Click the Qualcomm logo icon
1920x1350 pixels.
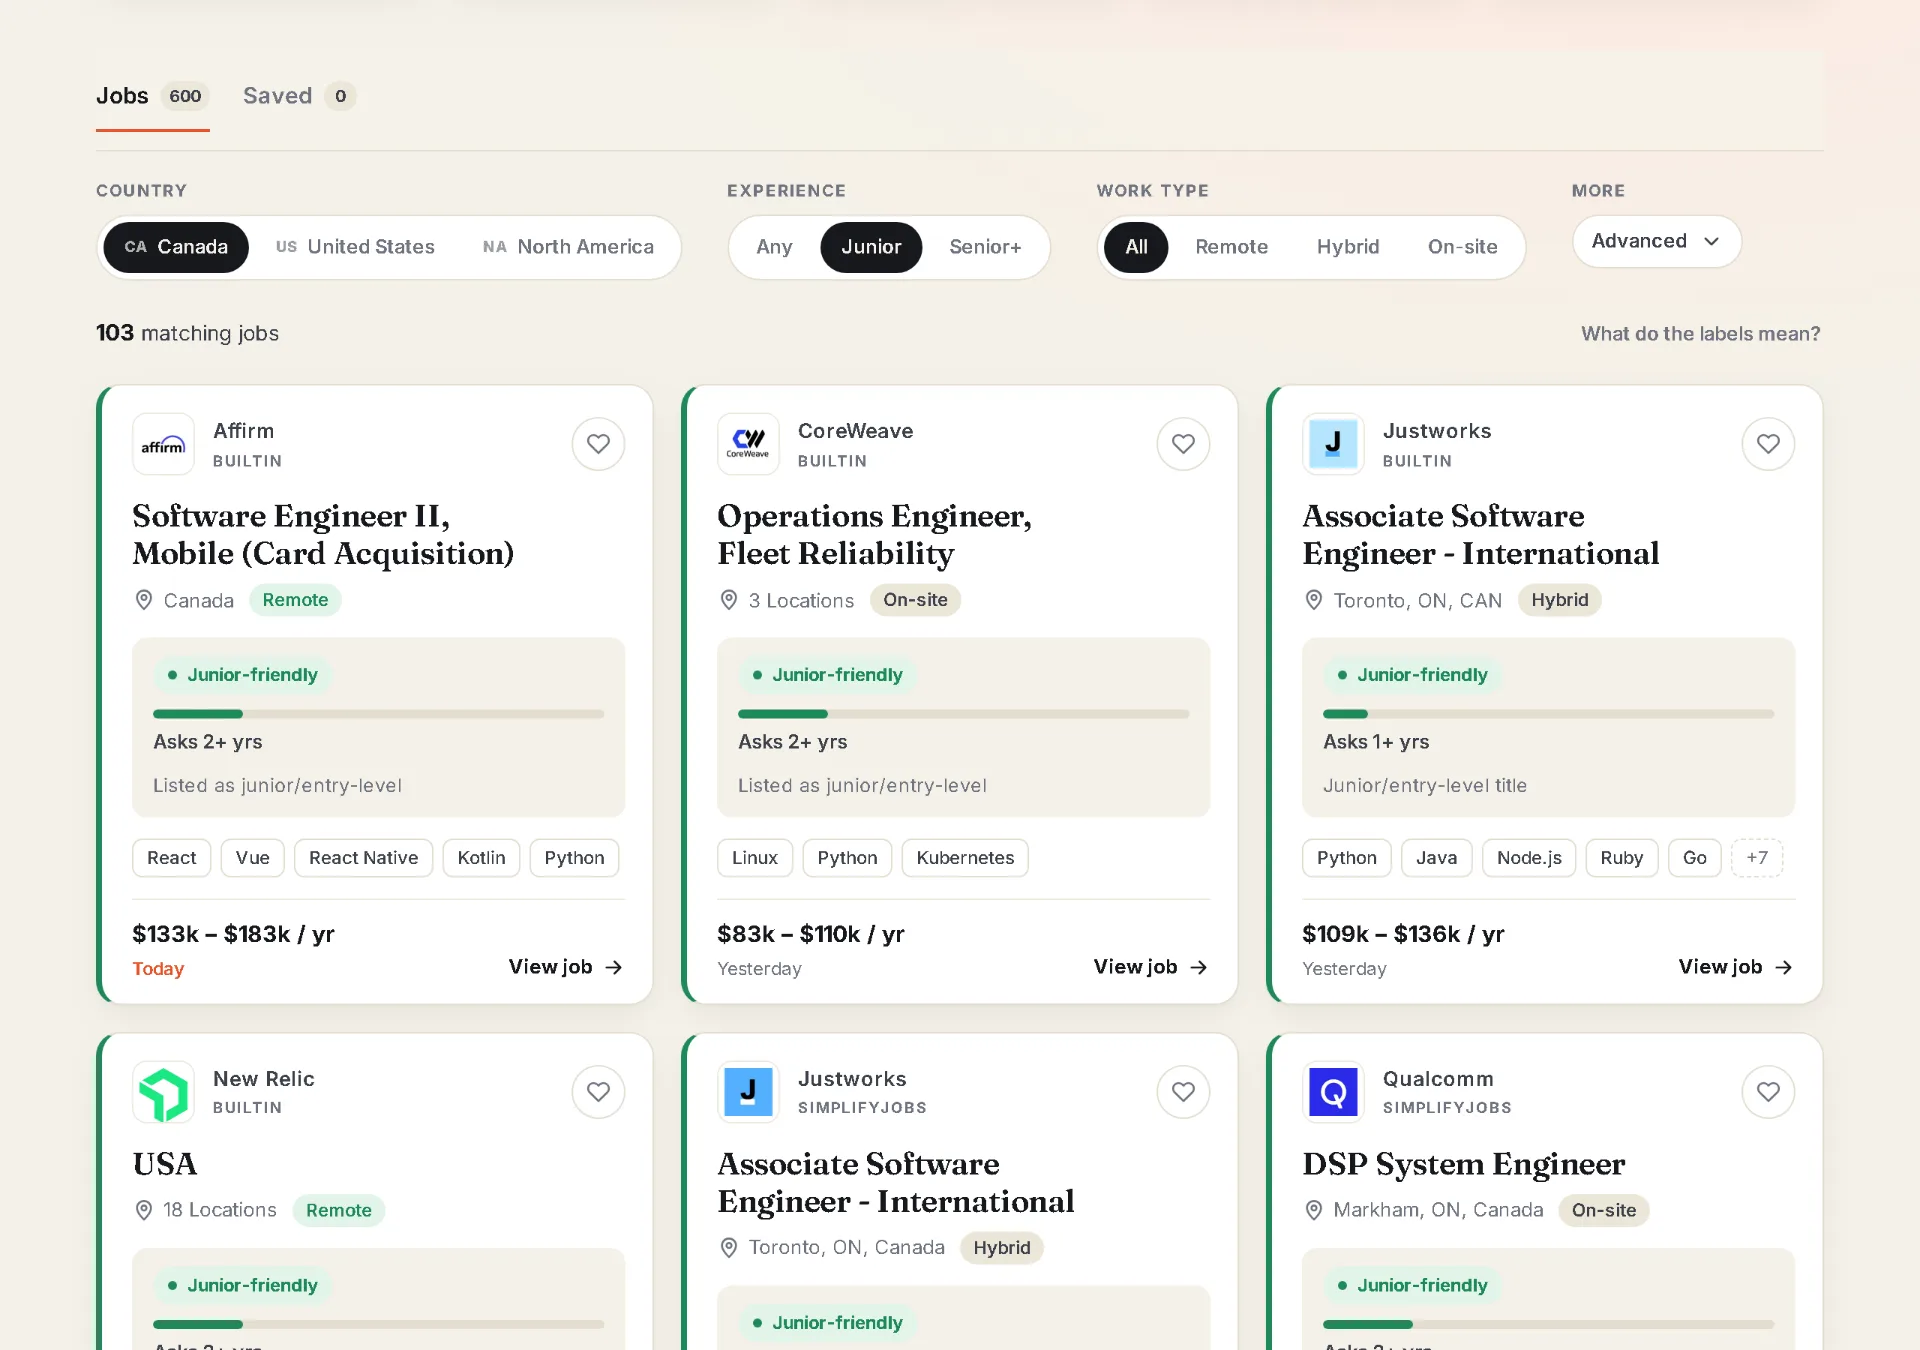tap(1333, 1092)
